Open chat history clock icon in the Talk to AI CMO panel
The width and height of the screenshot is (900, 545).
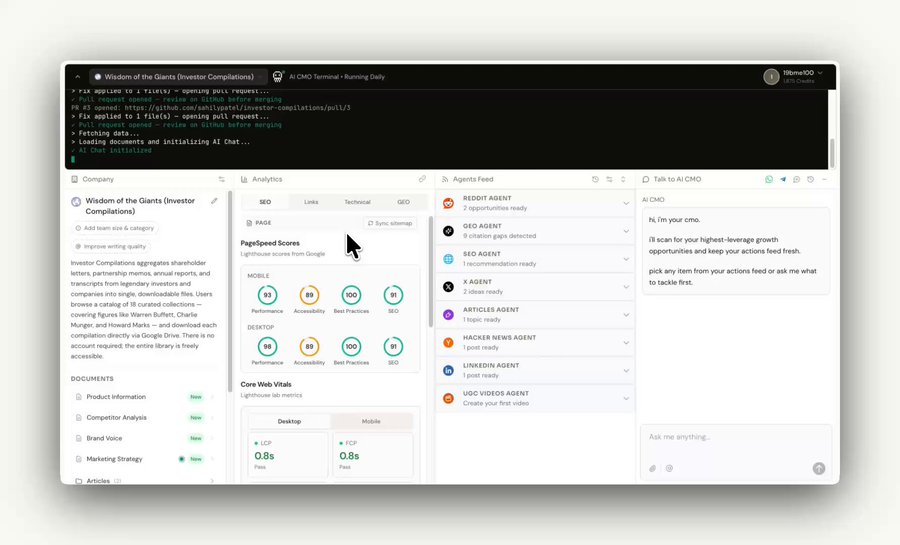[x=810, y=180]
